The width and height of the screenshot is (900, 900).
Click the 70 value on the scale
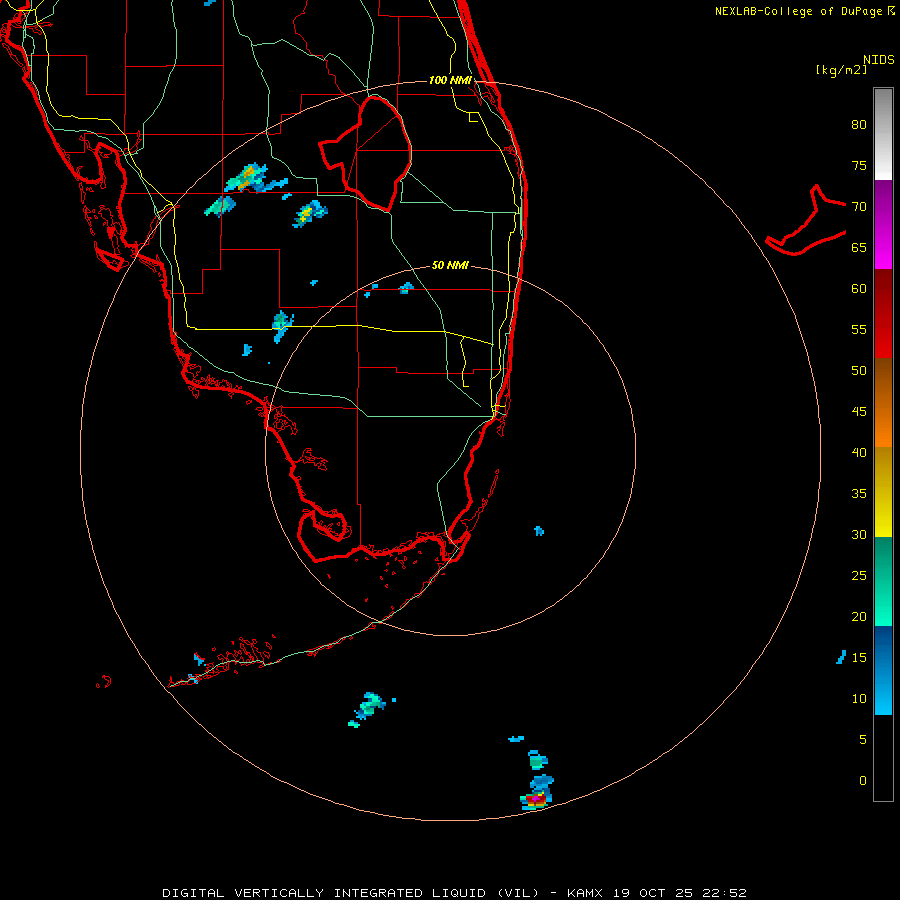pyautogui.click(x=859, y=207)
